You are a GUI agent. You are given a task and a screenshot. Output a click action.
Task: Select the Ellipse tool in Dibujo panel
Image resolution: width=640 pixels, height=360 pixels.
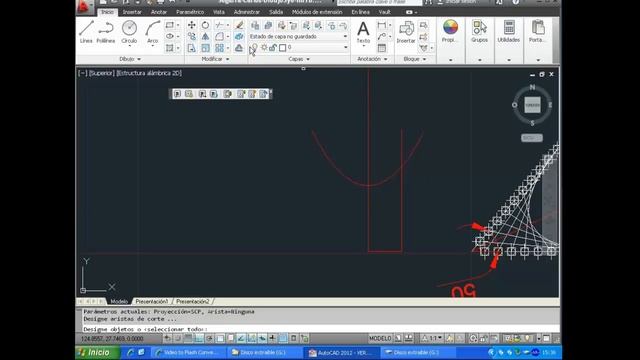coord(169,36)
